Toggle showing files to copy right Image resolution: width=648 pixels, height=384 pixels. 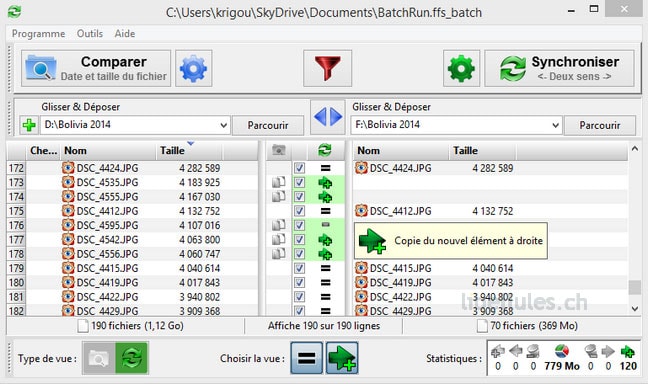pos(342,358)
